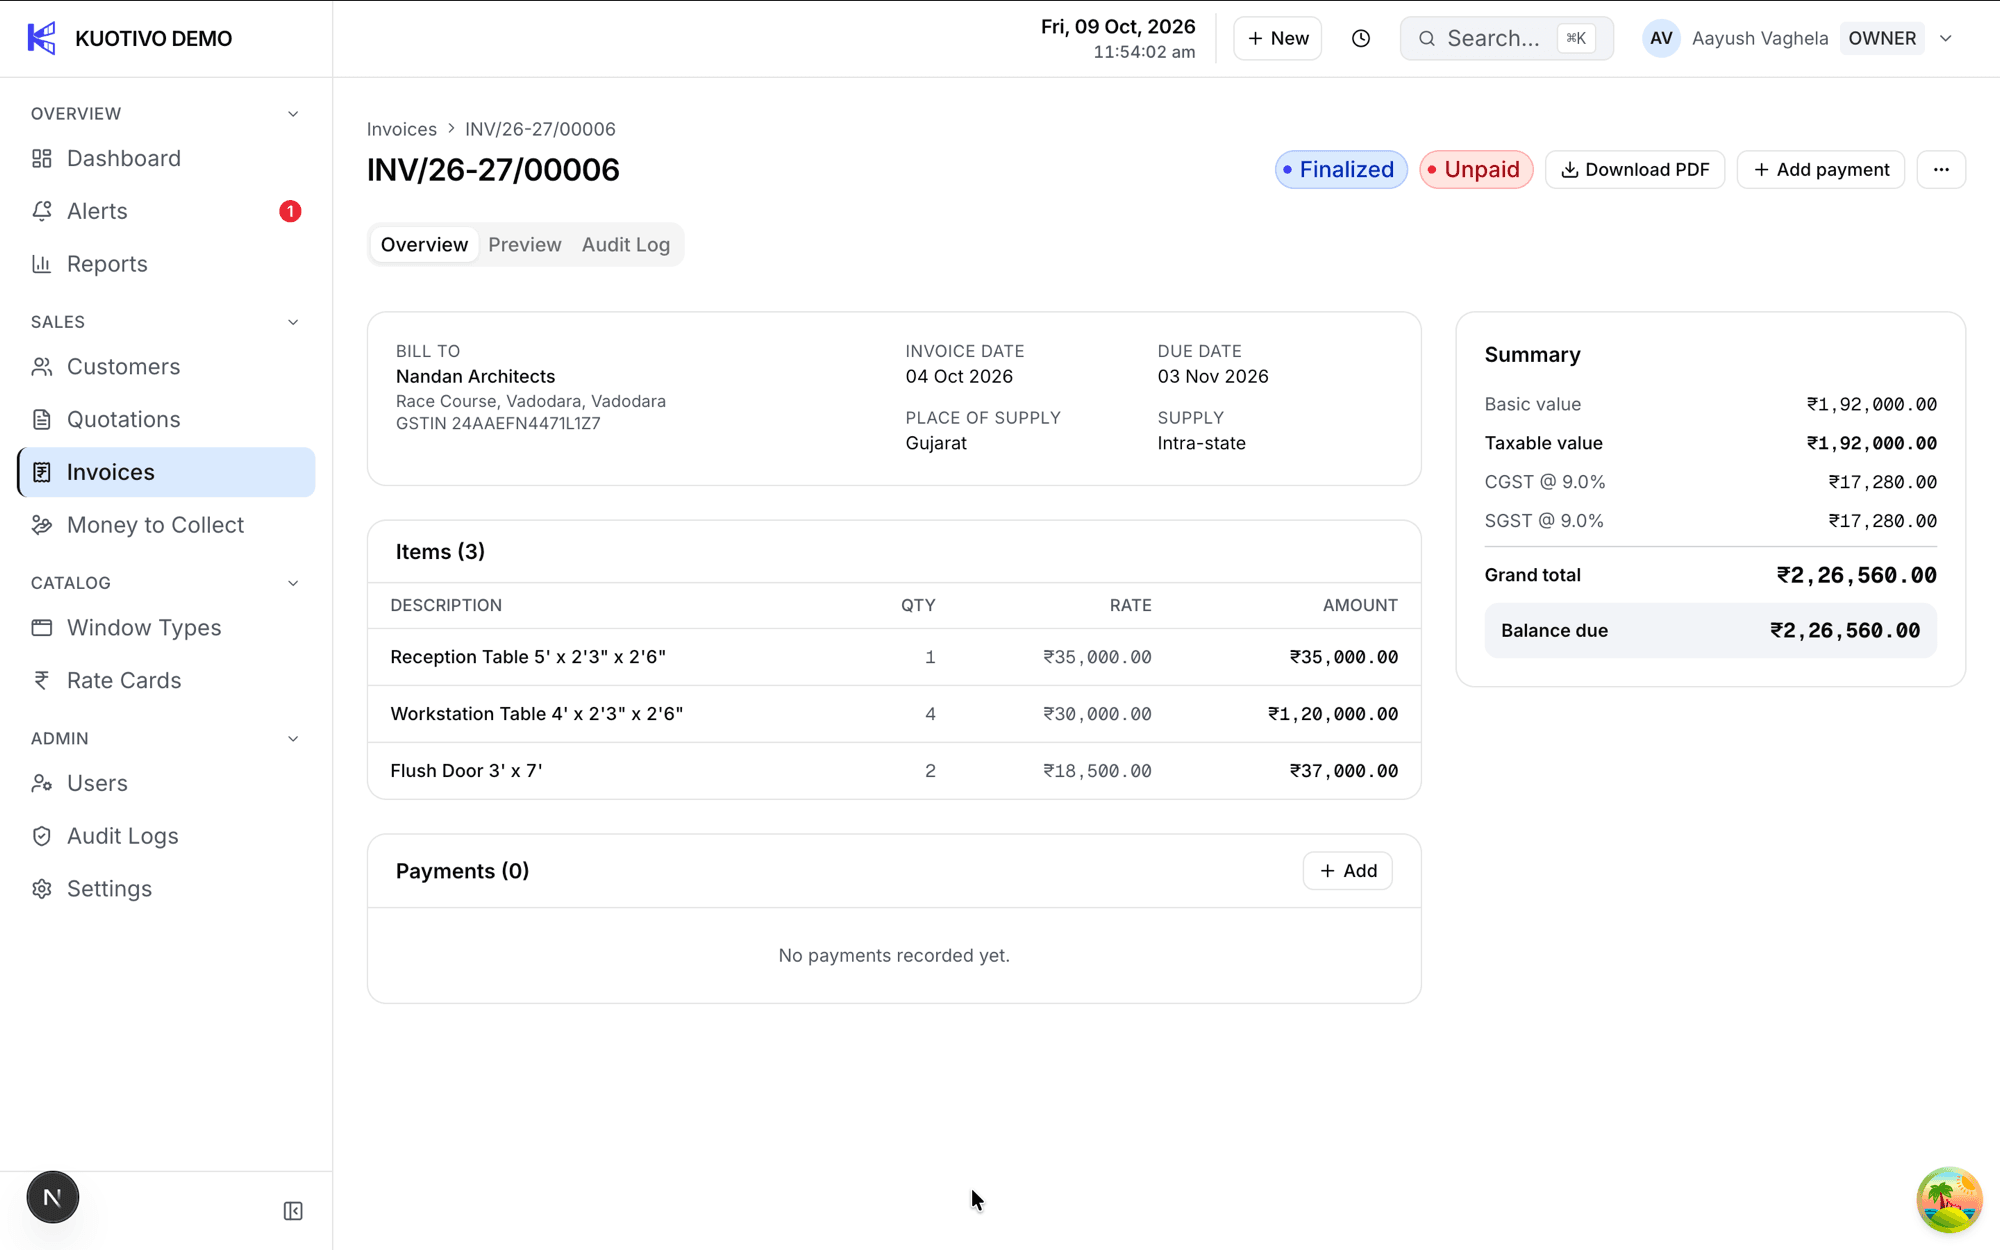
Task: Open the user account dropdown chevron
Action: 1946,38
